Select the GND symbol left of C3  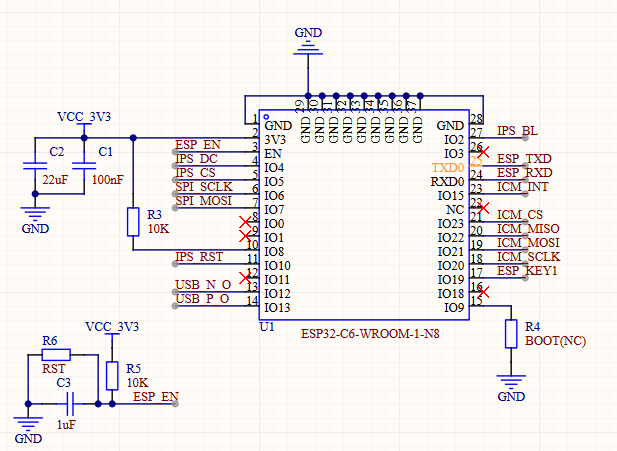click(28, 430)
